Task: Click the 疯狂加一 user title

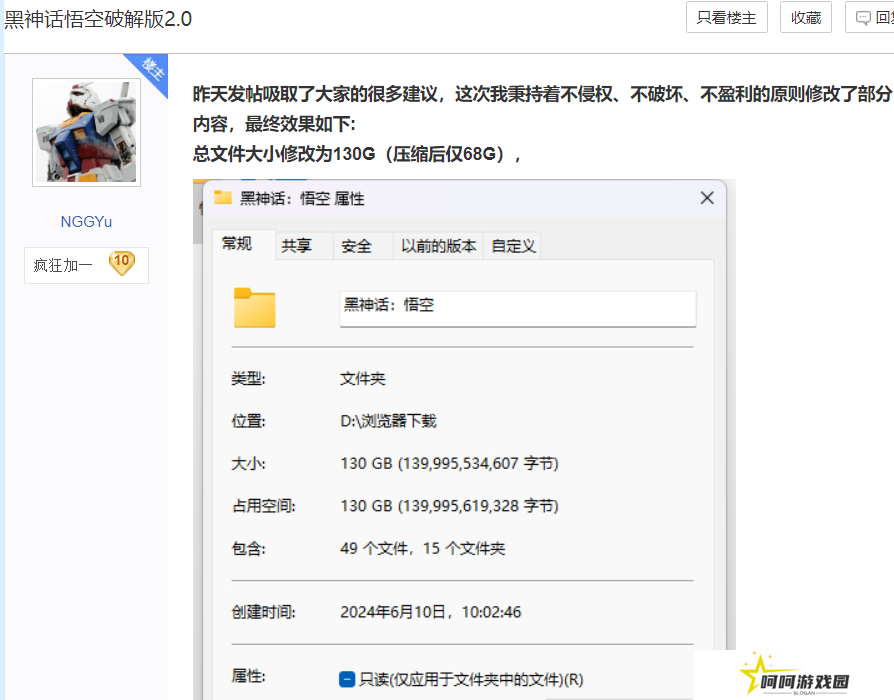Action: [63, 265]
